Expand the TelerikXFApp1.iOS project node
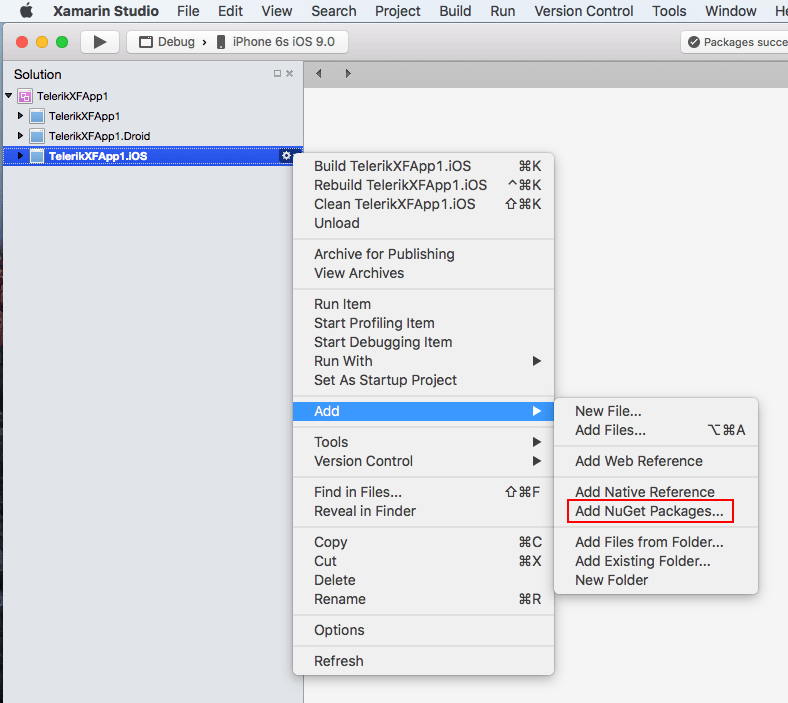 coord(20,156)
